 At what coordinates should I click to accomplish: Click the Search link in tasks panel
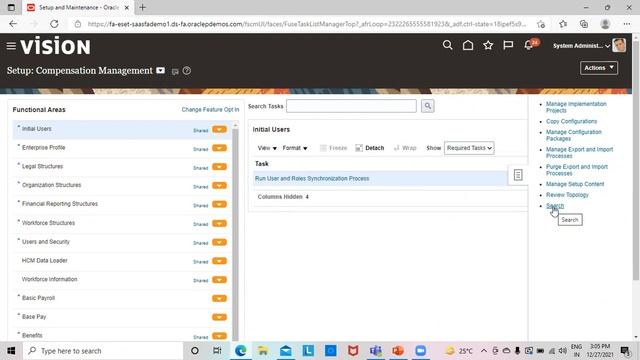point(555,206)
